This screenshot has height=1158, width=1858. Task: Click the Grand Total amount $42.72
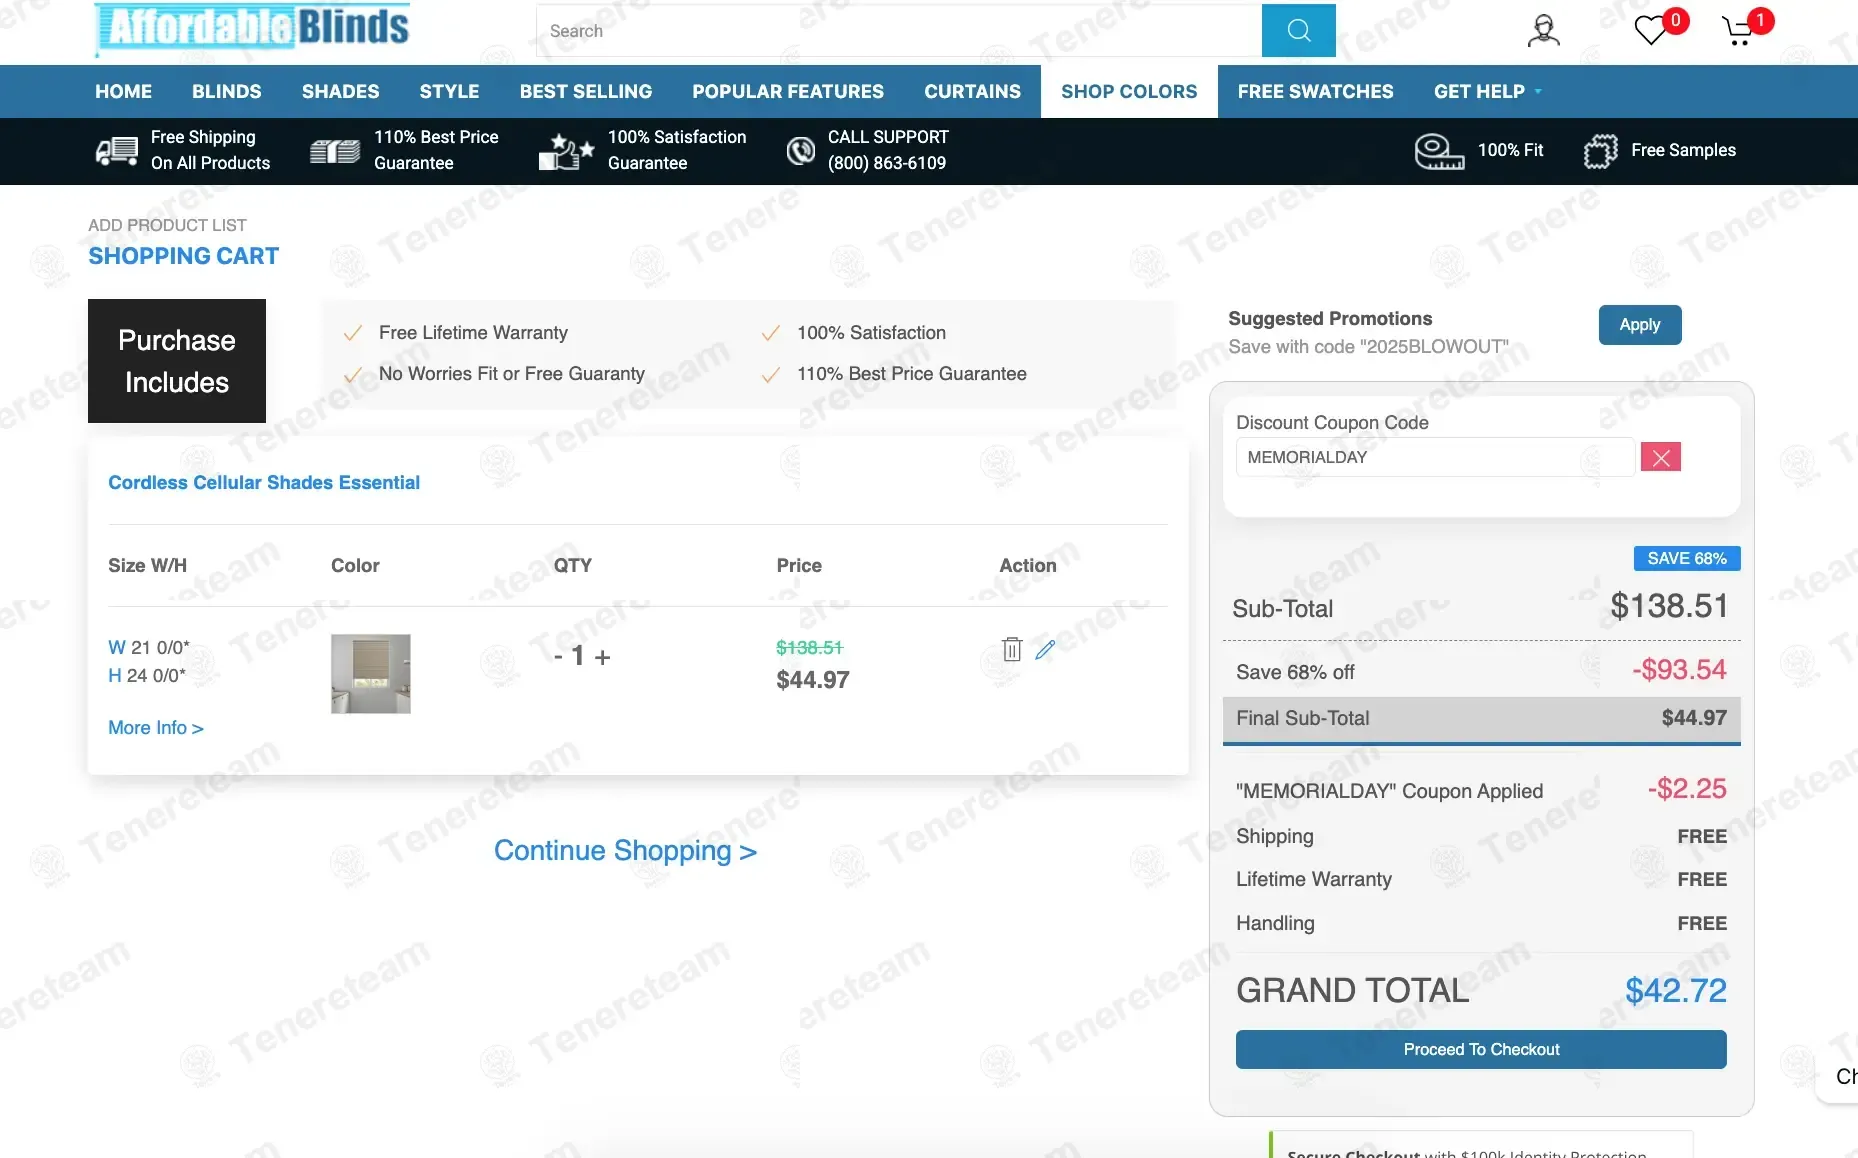click(x=1676, y=990)
